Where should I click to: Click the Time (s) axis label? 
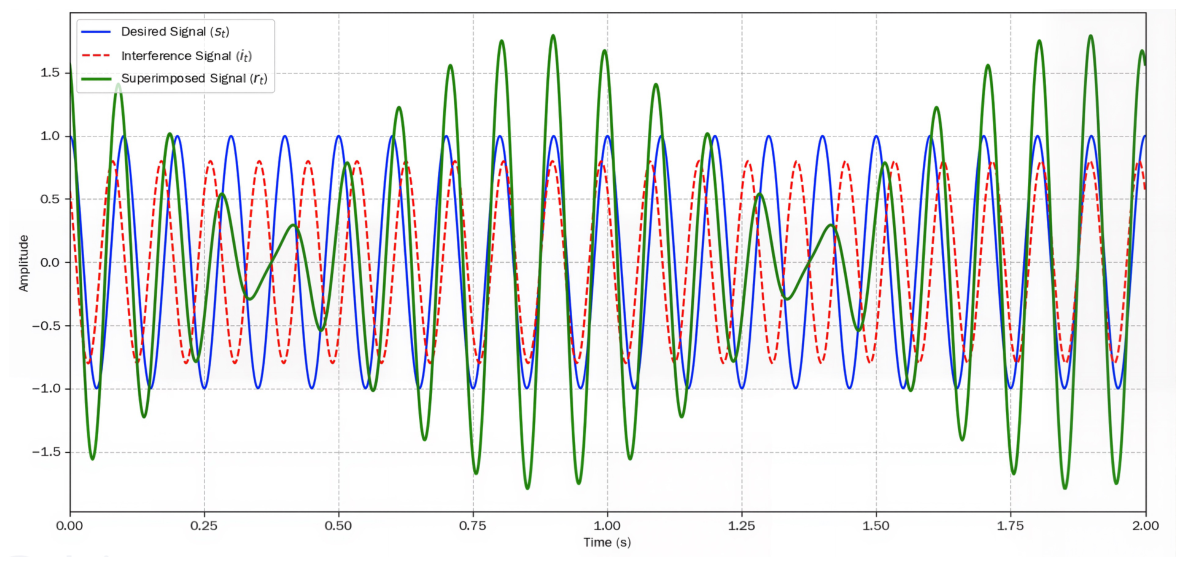coord(607,543)
